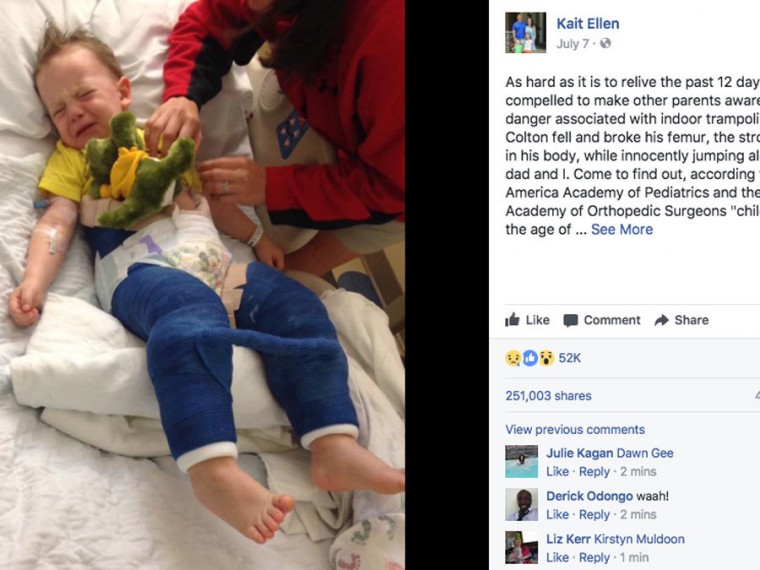The width and height of the screenshot is (760, 570).
Task: Open Kait Ellen's profile name link
Action: (x=587, y=23)
